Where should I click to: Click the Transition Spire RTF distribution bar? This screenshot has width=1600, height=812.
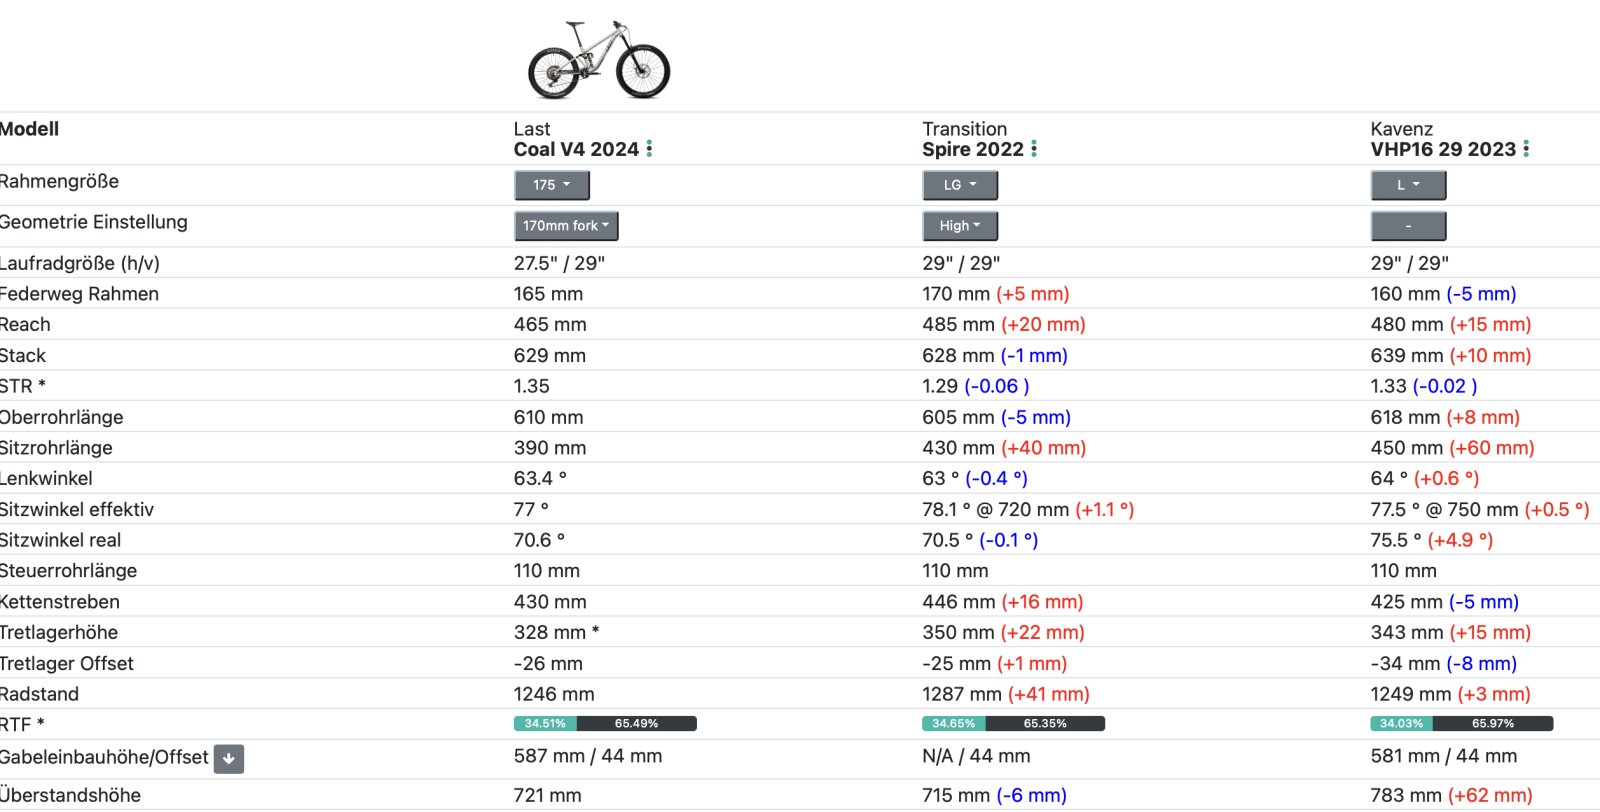[1013, 723]
